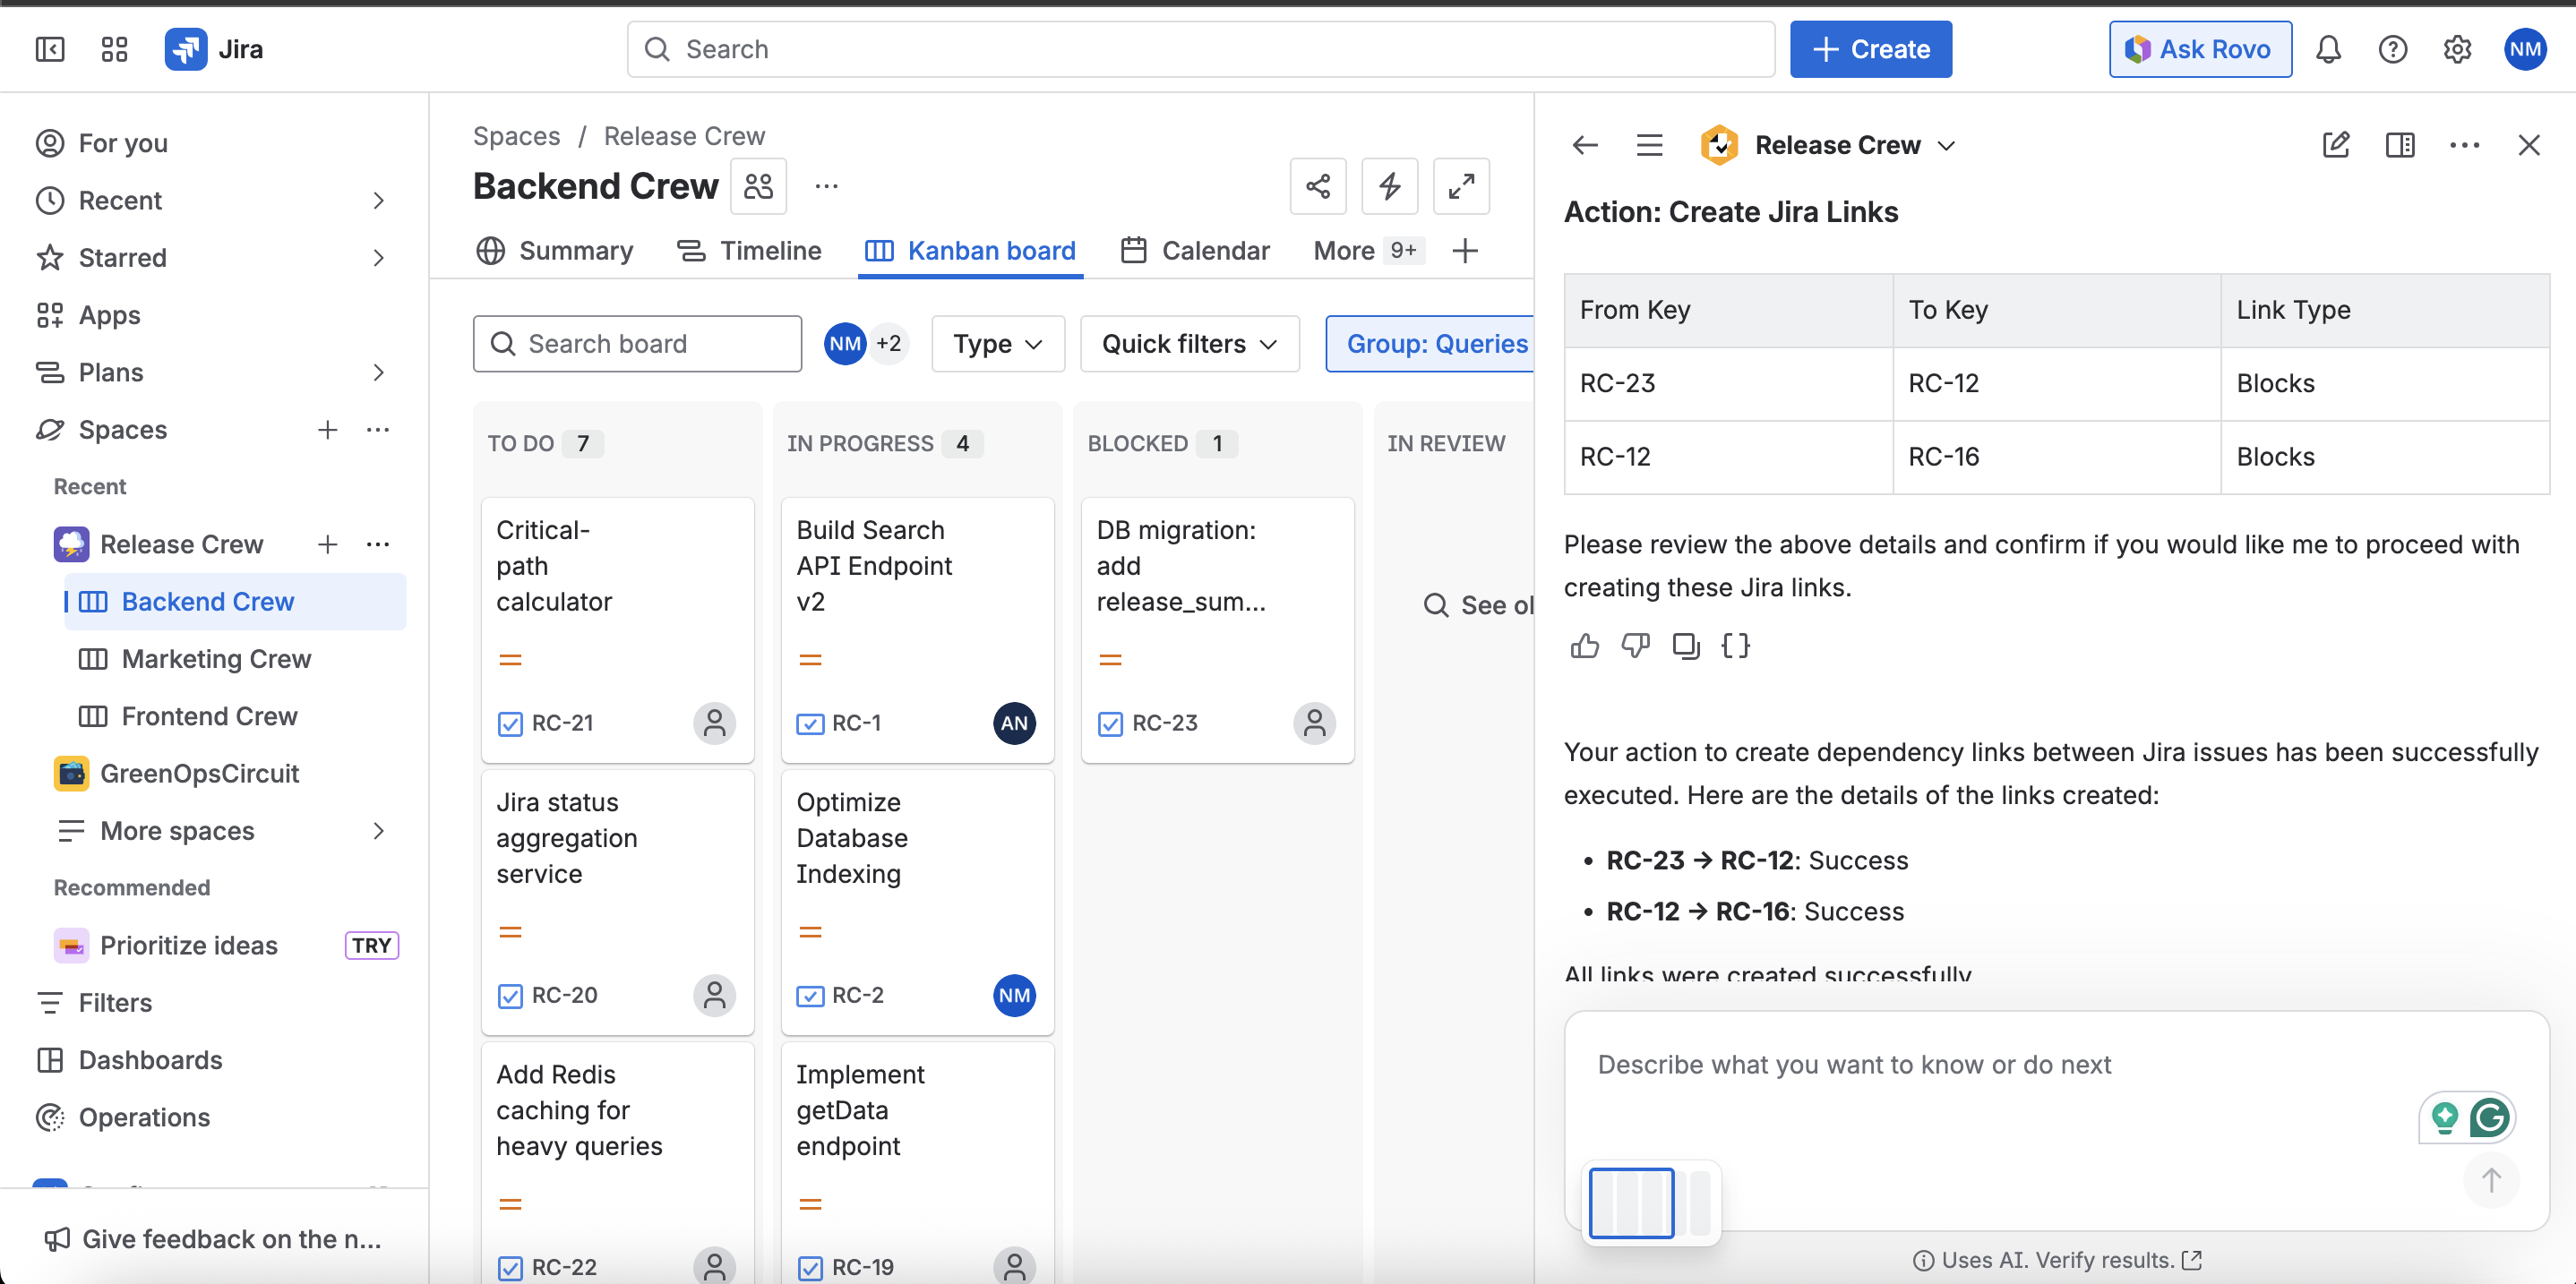This screenshot has height=1284, width=2576.
Task: Start new chat with compose icon
Action: pos(2335,145)
